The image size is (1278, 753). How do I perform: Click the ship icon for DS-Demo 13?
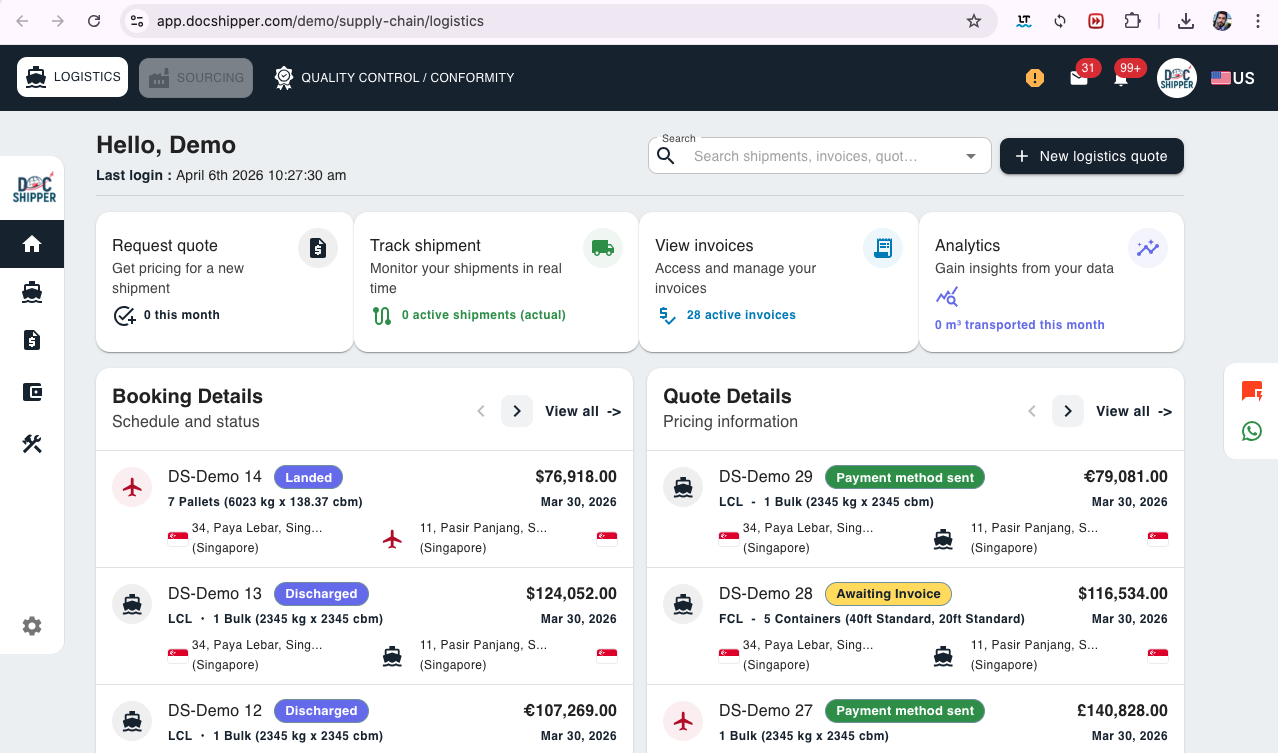click(x=132, y=604)
